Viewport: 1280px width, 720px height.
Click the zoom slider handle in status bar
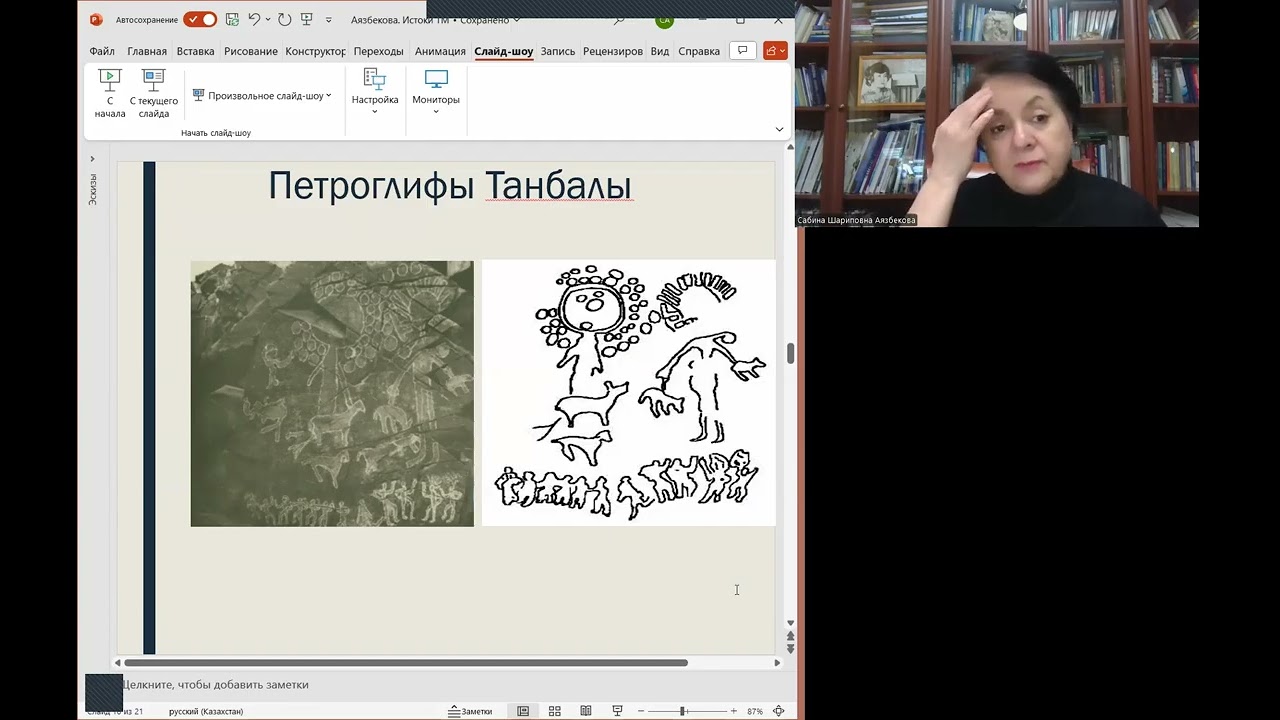tap(683, 711)
